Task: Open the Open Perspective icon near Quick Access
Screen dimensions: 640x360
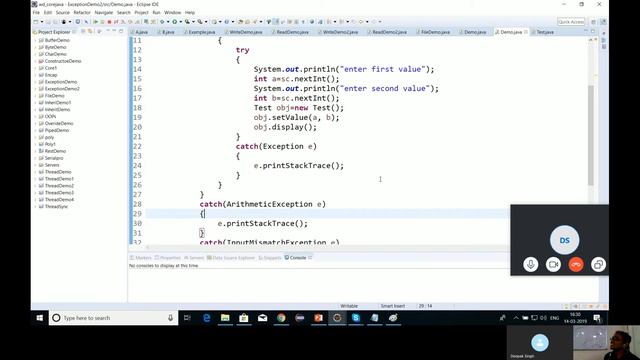Action: tap(594, 22)
